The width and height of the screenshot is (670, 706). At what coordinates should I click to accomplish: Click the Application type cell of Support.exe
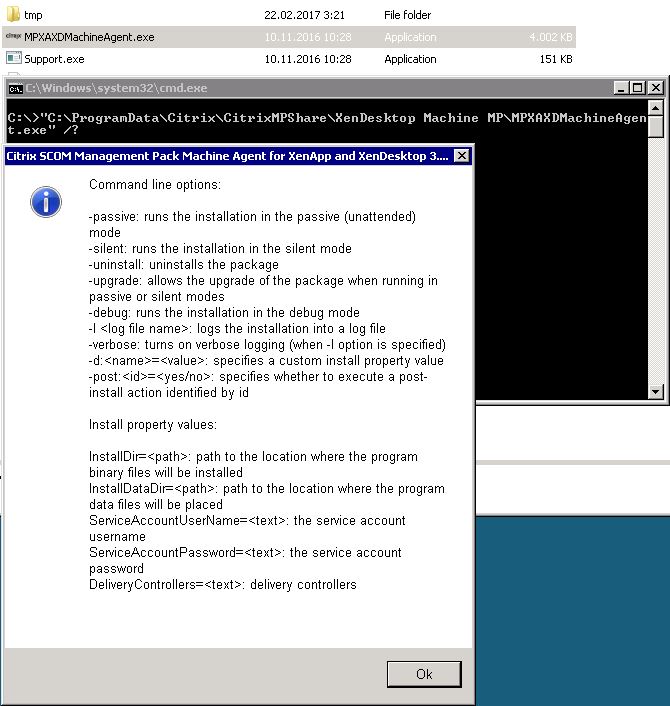410,59
